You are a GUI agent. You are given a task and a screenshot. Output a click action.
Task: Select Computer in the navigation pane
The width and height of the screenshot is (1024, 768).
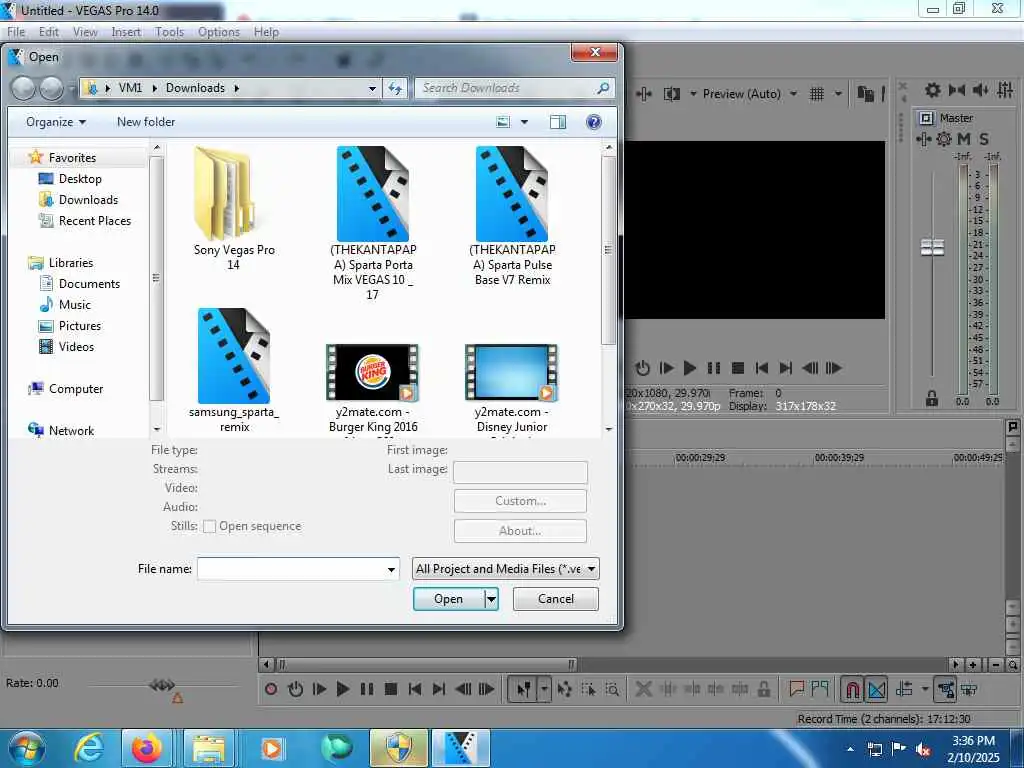click(76, 389)
